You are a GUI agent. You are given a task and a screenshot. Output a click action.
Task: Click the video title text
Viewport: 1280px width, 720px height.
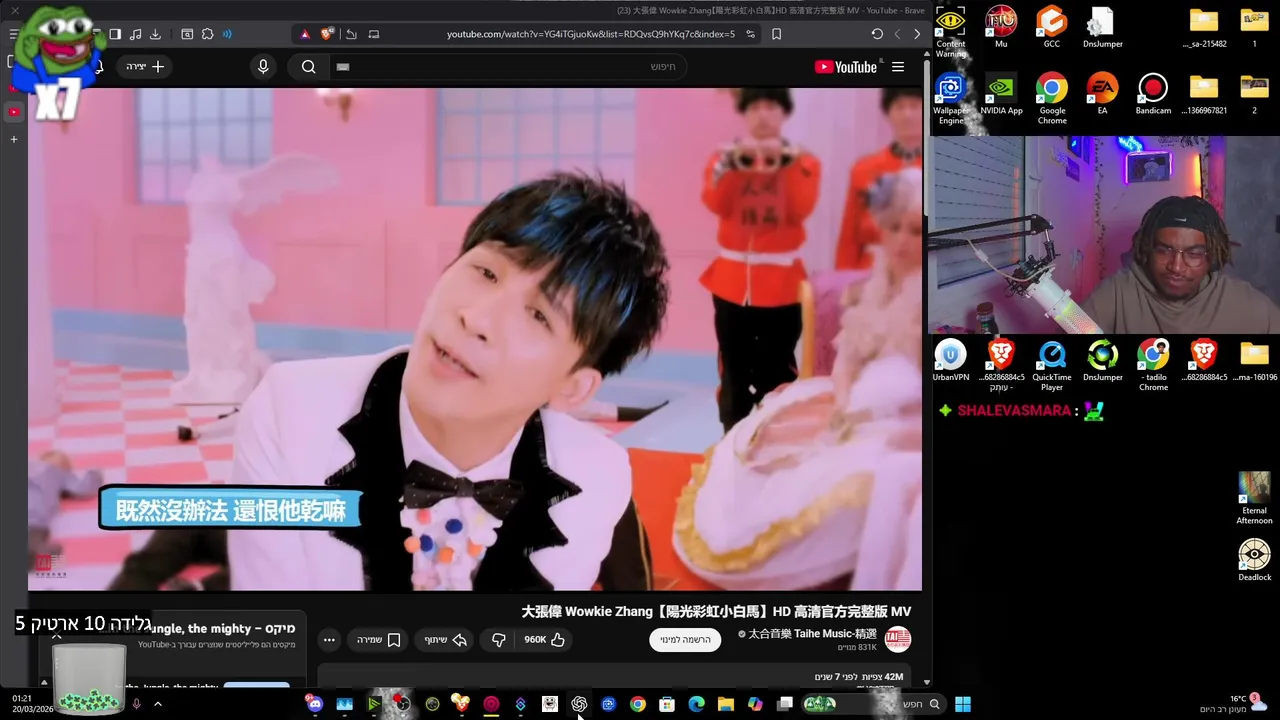[x=716, y=611]
